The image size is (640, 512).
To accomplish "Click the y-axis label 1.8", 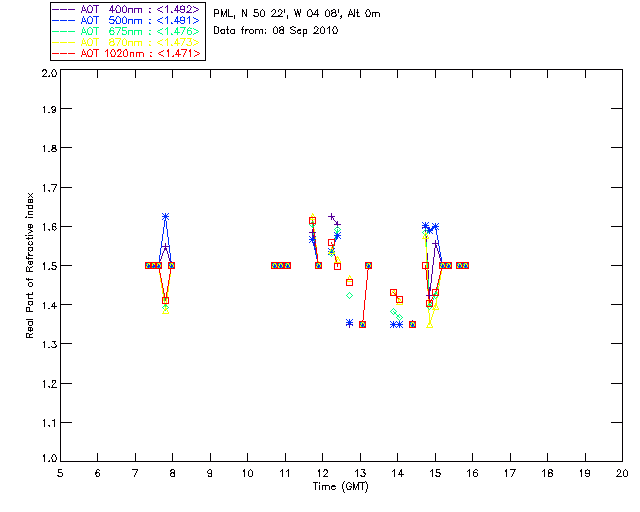I will [x=49, y=148].
